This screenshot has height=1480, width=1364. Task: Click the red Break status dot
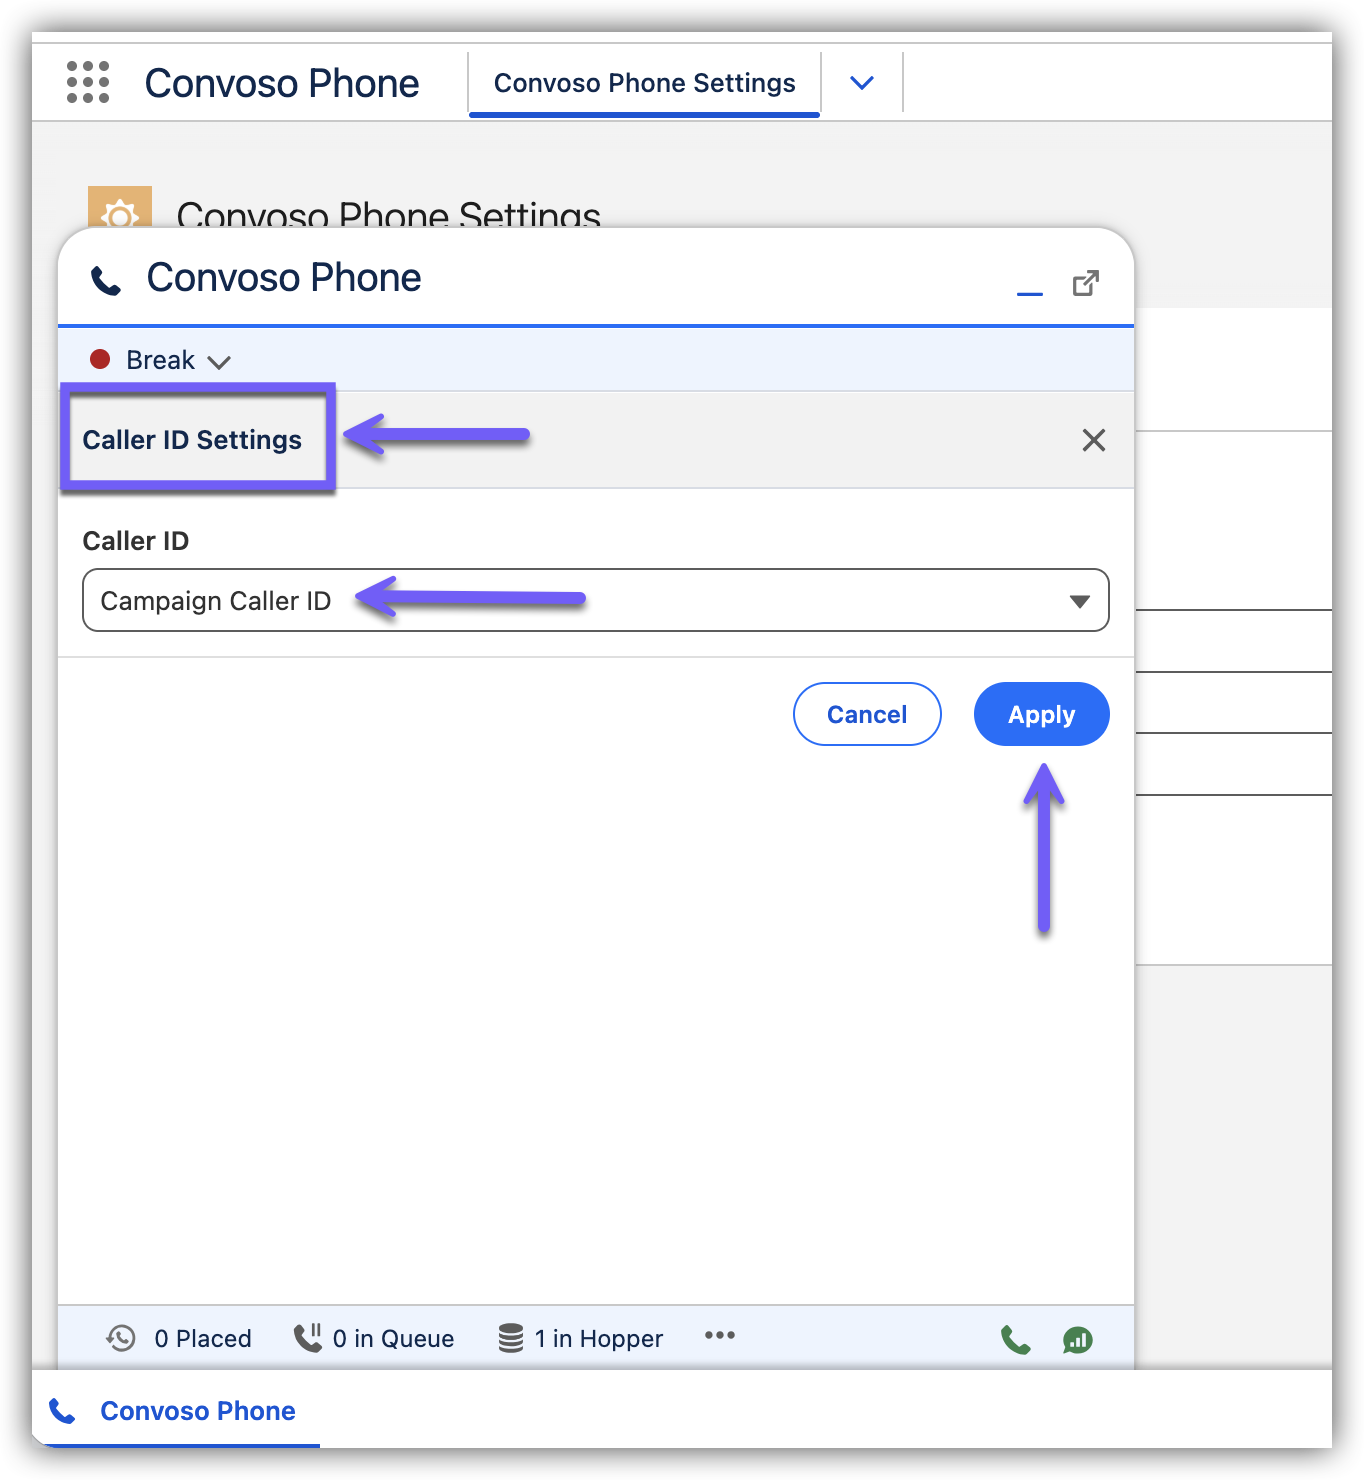[100, 359]
